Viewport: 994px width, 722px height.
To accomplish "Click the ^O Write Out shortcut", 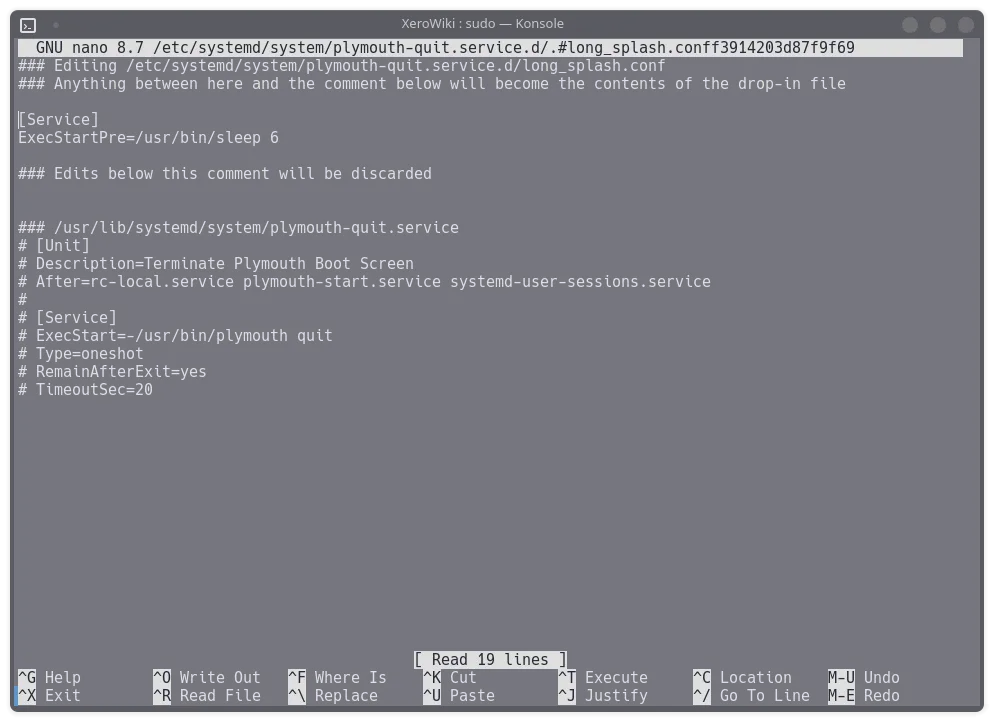I will point(206,677).
